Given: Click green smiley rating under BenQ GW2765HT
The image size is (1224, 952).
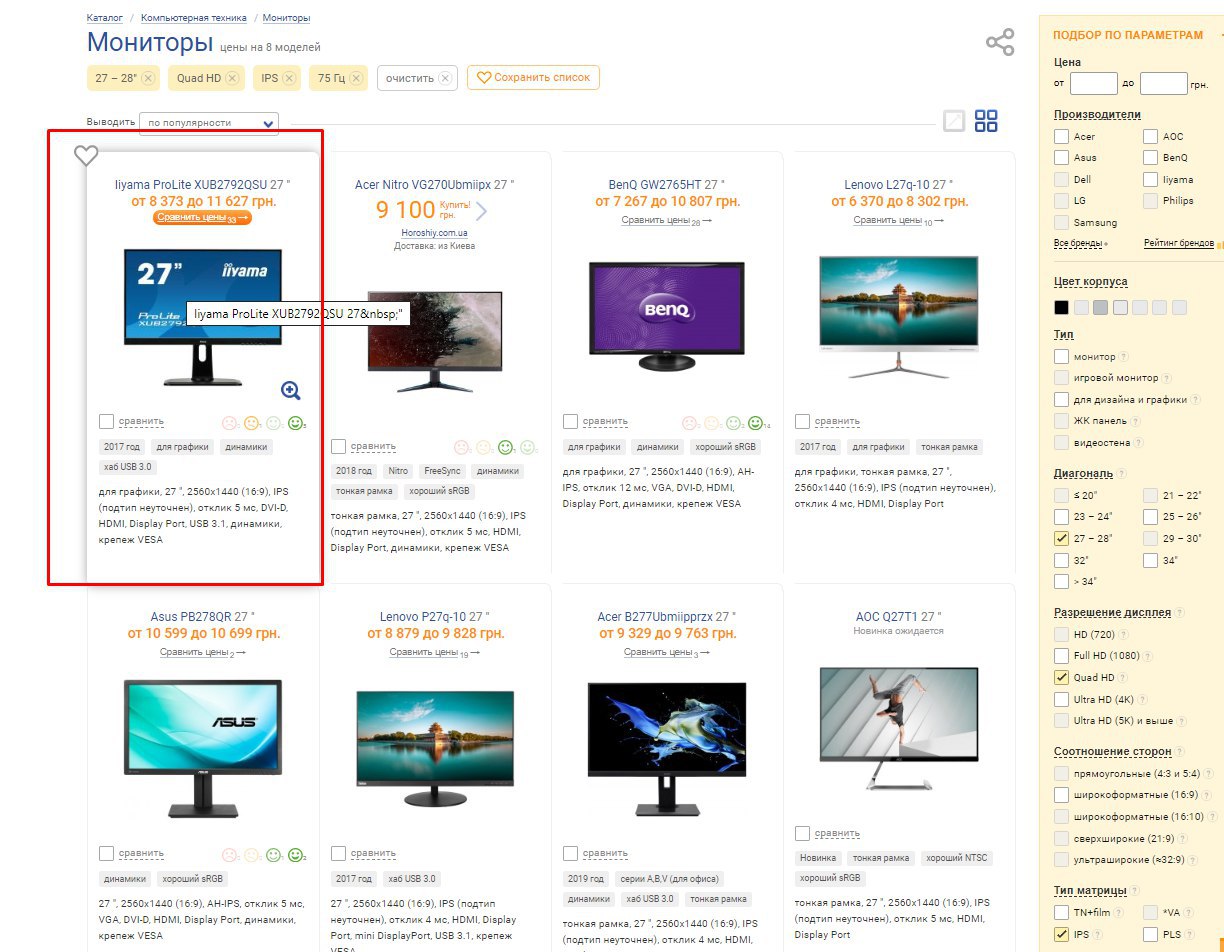Looking at the screenshot, I should tap(755, 423).
